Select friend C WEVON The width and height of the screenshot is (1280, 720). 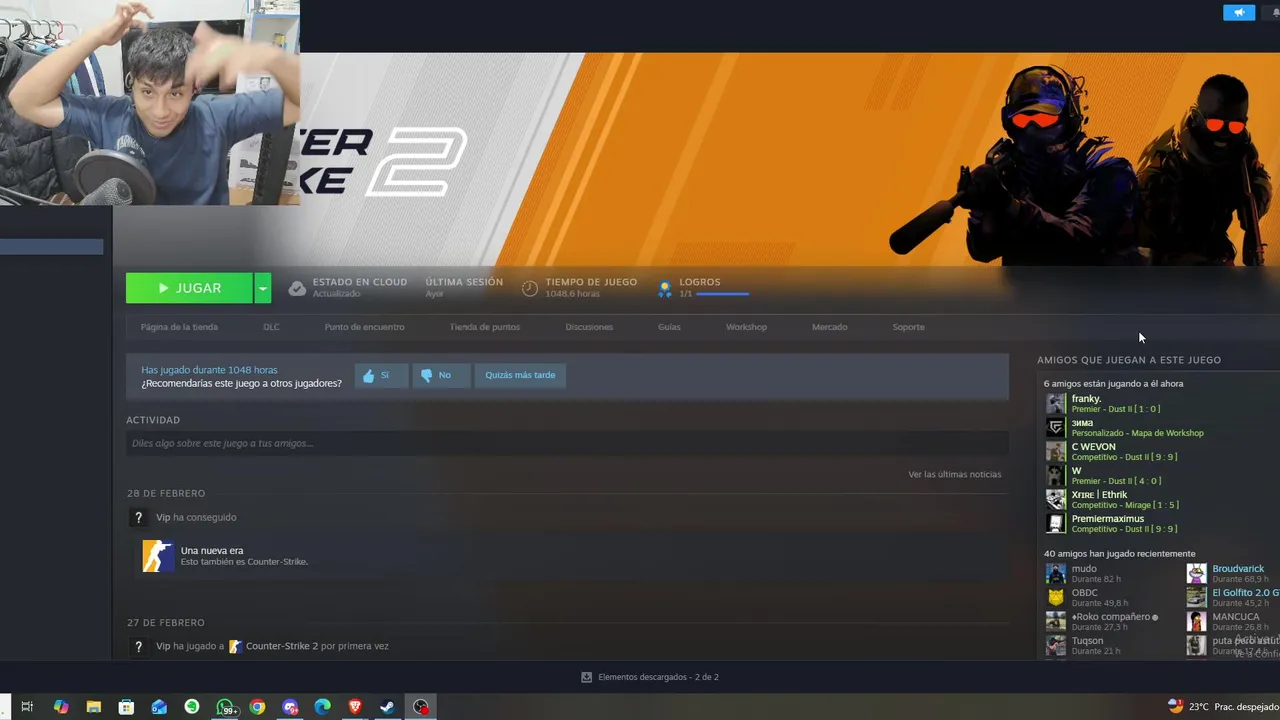(x=1093, y=447)
